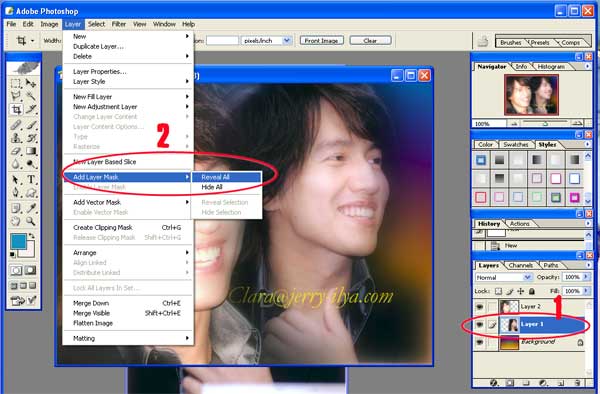Screen dimensions: 600x394
Task: Select the History Brush tool
Action: 31,138
